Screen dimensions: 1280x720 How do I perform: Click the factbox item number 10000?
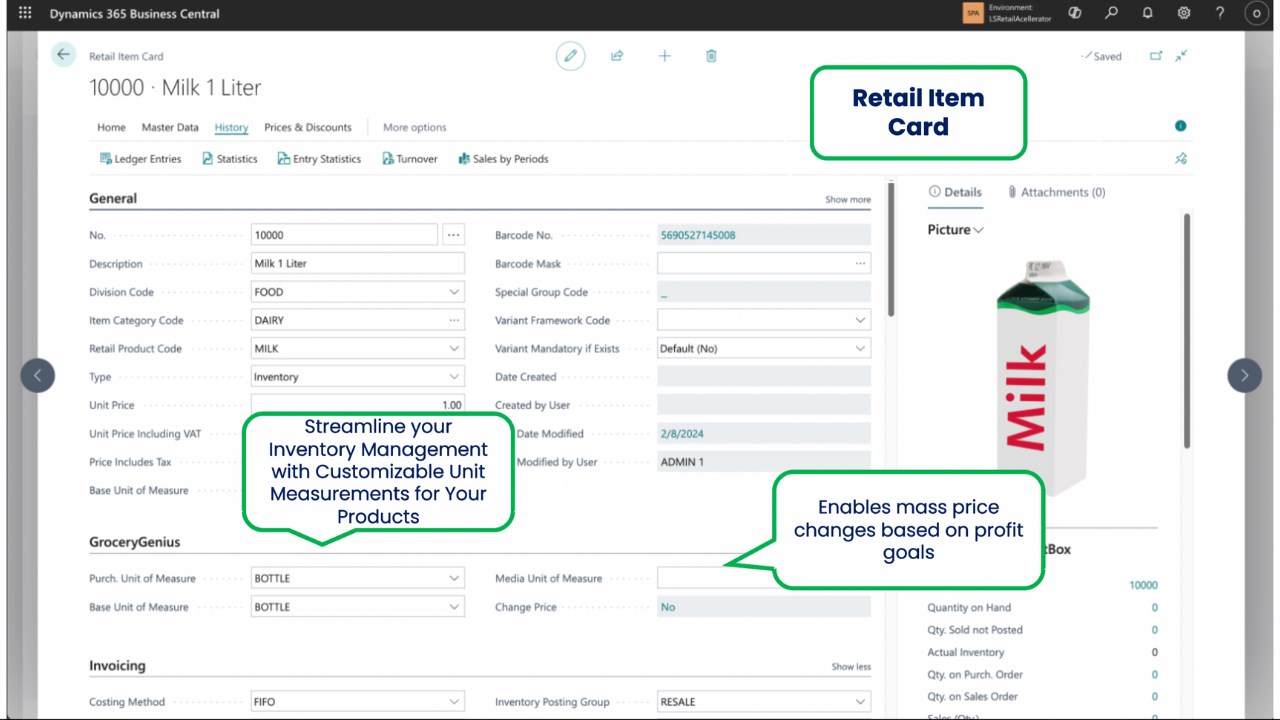pos(1143,585)
